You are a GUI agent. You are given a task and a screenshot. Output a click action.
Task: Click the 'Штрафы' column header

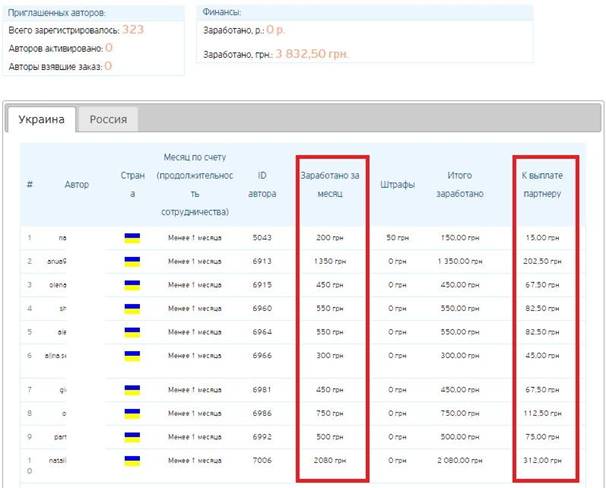397,185
